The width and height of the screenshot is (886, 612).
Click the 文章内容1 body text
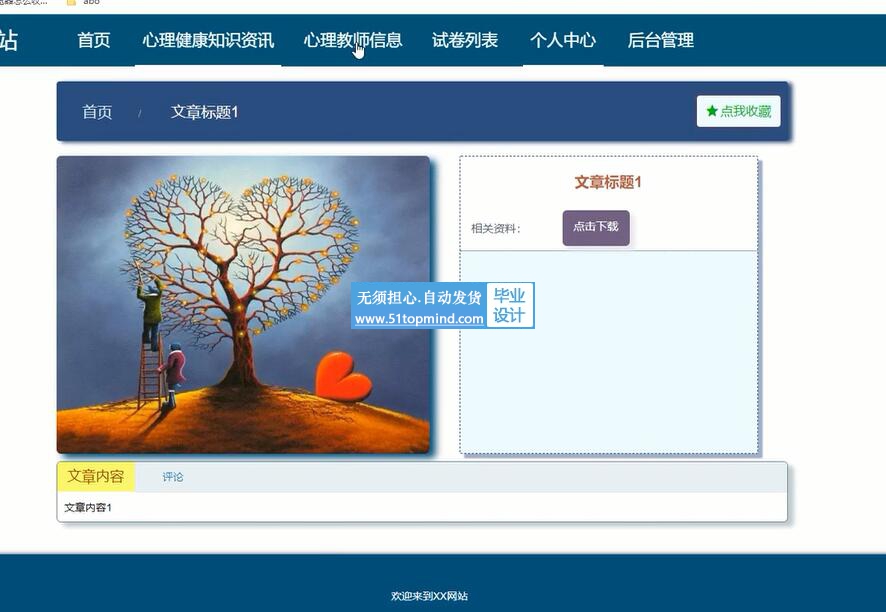point(88,507)
